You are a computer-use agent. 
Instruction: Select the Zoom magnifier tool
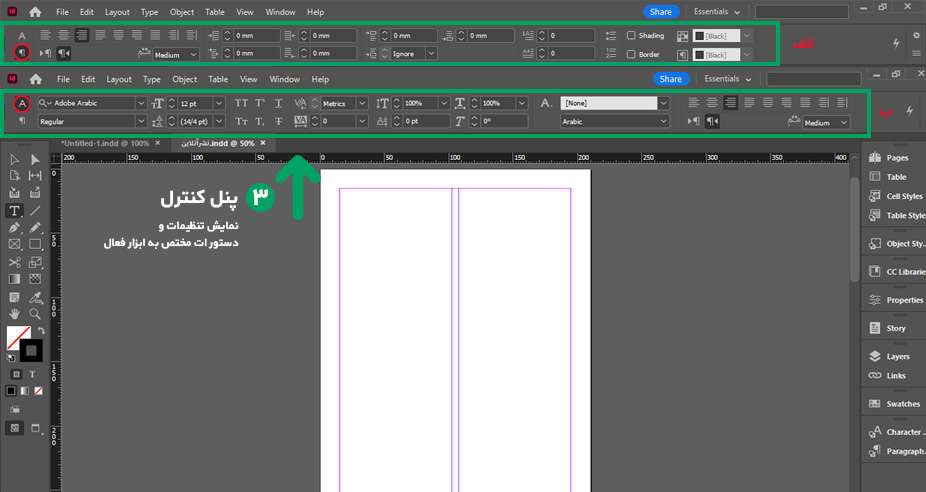35,314
